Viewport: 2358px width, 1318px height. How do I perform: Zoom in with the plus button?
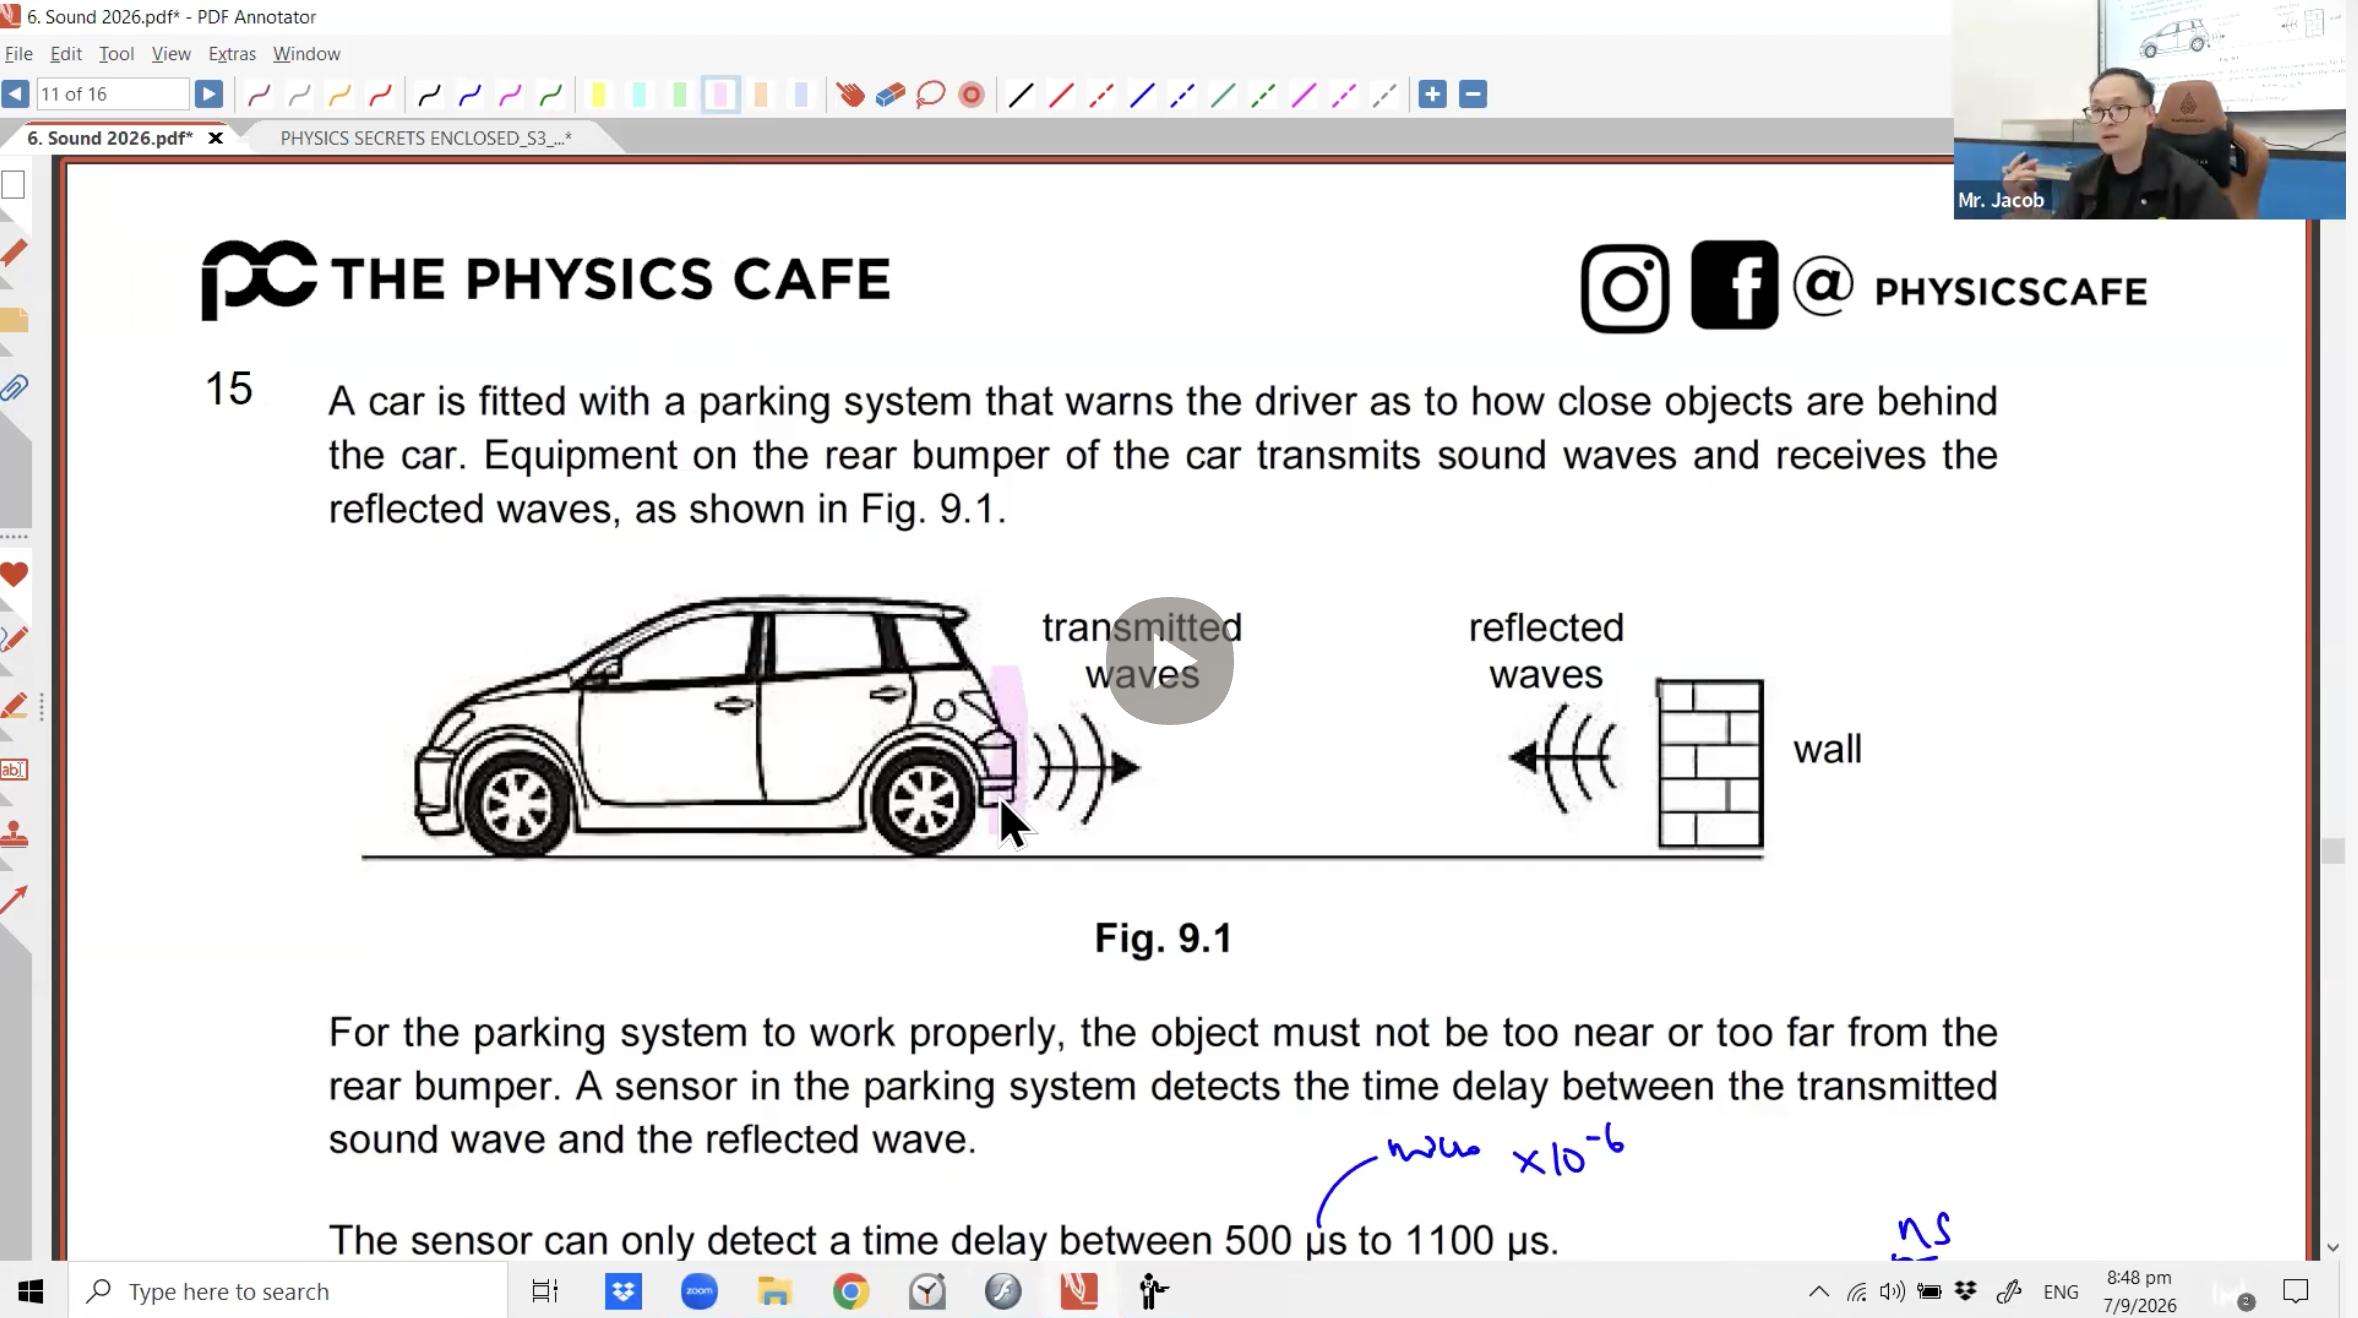click(1432, 94)
